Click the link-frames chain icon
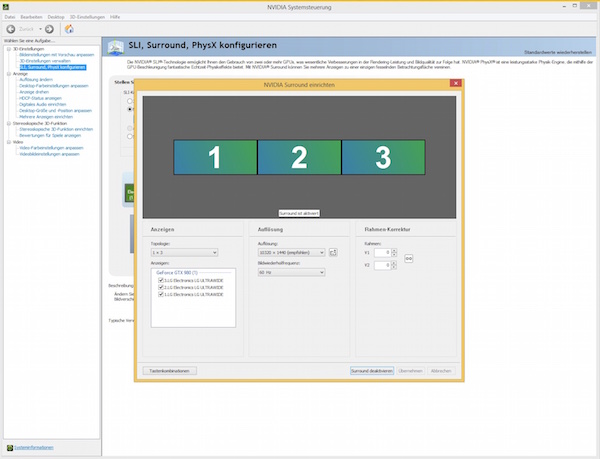This screenshot has height=459, width=600. point(409,259)
